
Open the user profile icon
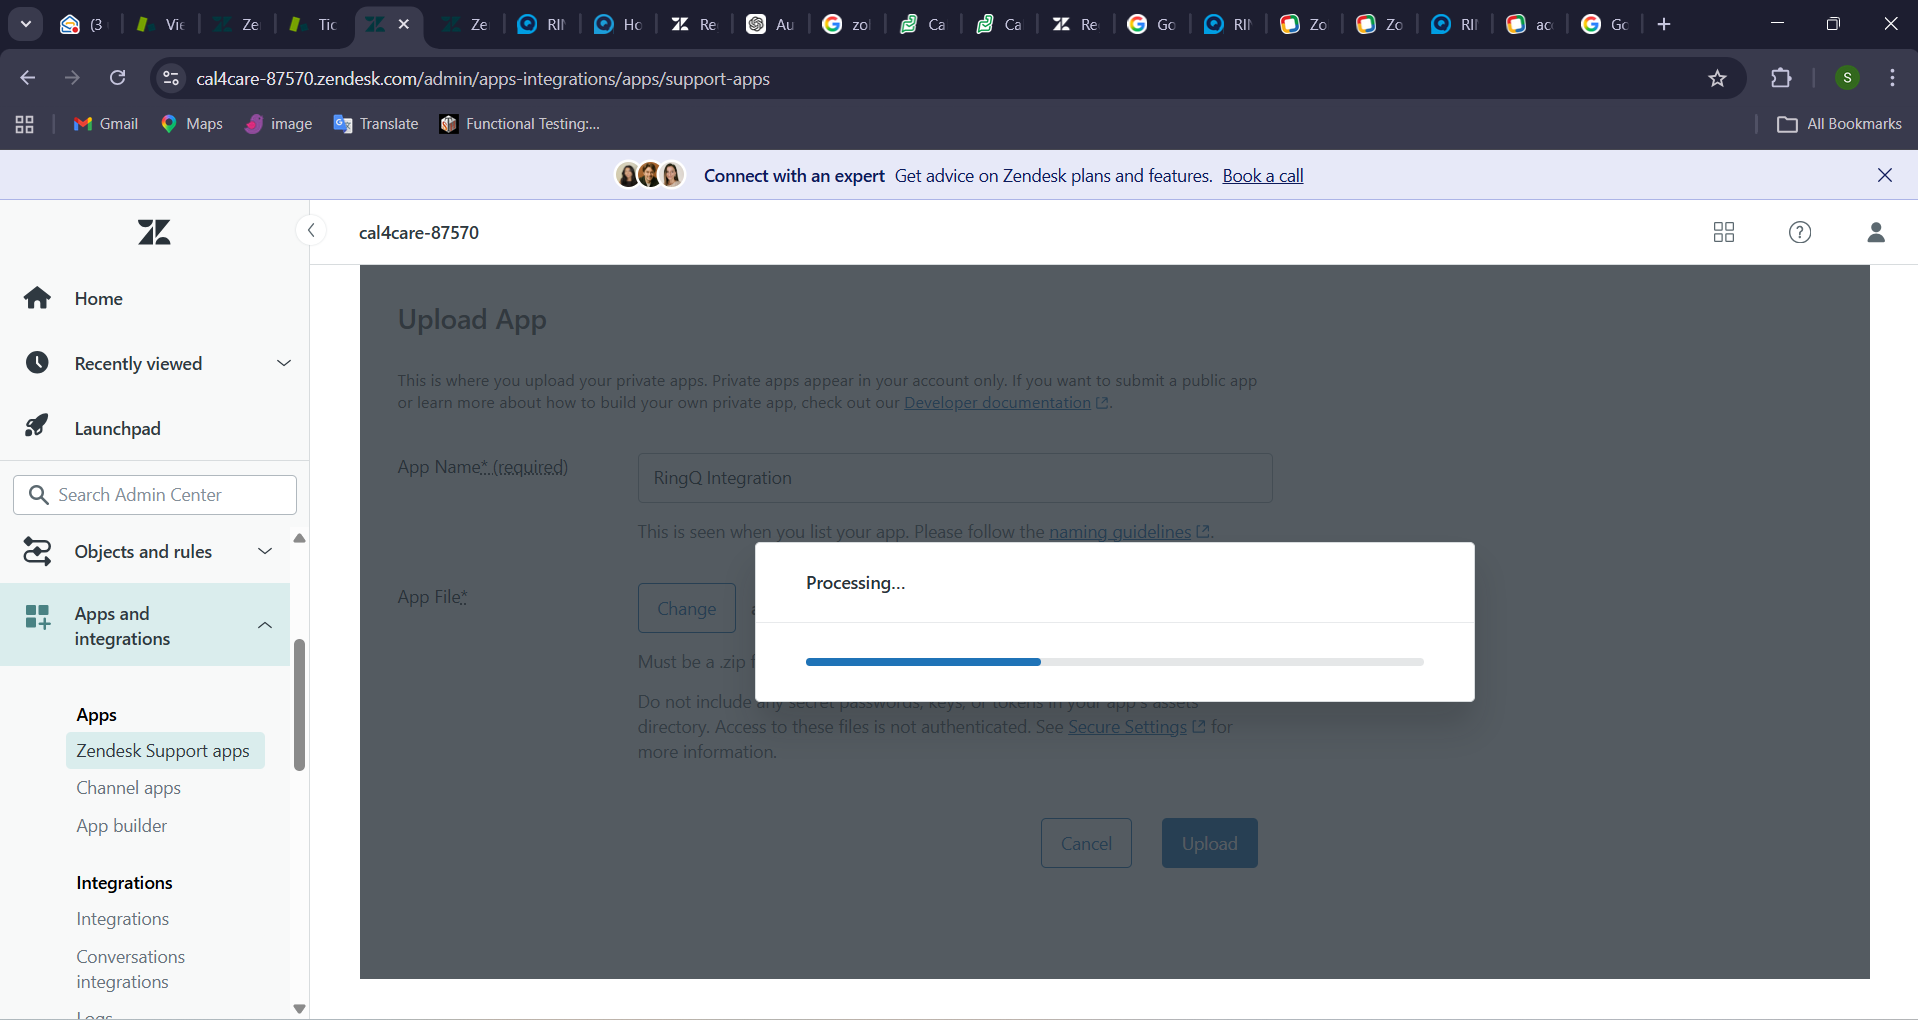pos(1876,232)
